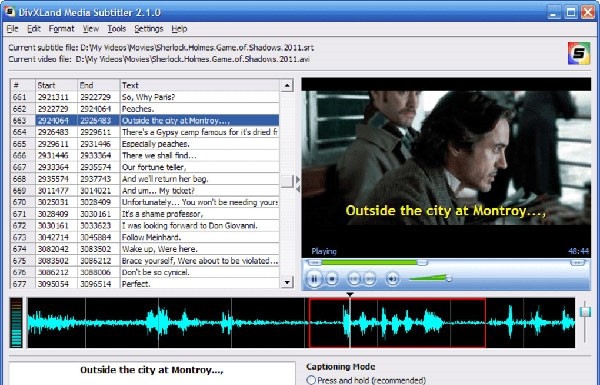Select row 670 'Unfortunately... You won't be needing'
600x385 pixels.
tap(145, 202)
